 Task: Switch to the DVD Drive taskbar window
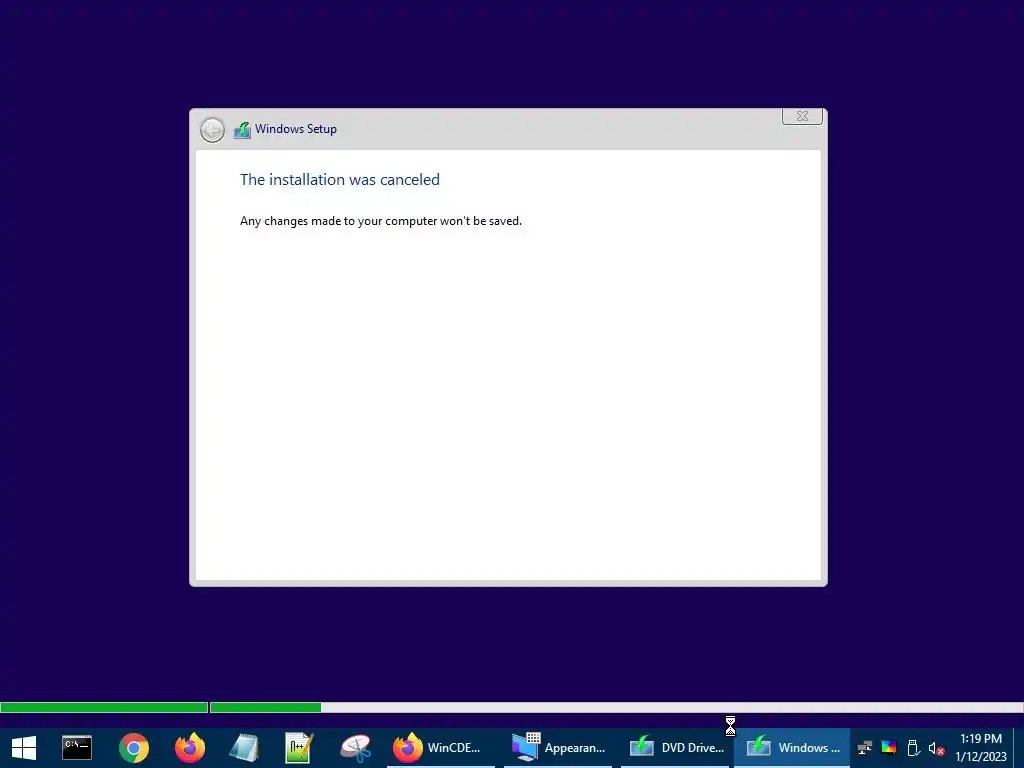coord(675,748)
